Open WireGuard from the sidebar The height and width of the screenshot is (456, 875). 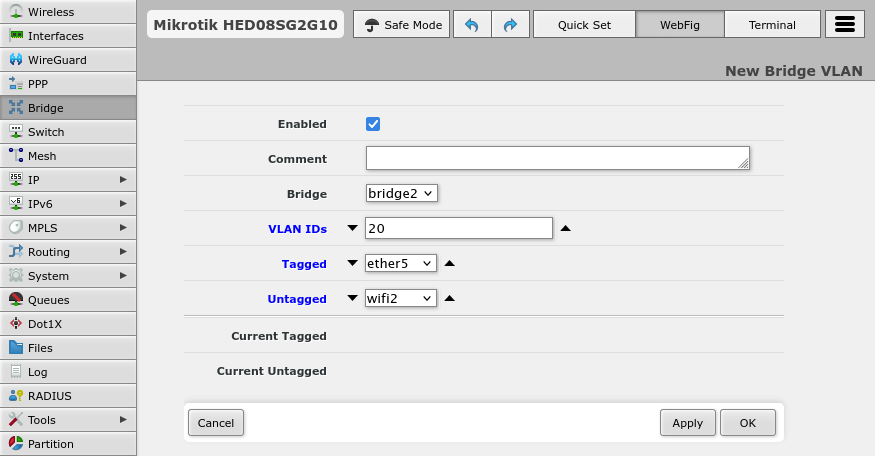pyautogui.click(x=57, y=60)
